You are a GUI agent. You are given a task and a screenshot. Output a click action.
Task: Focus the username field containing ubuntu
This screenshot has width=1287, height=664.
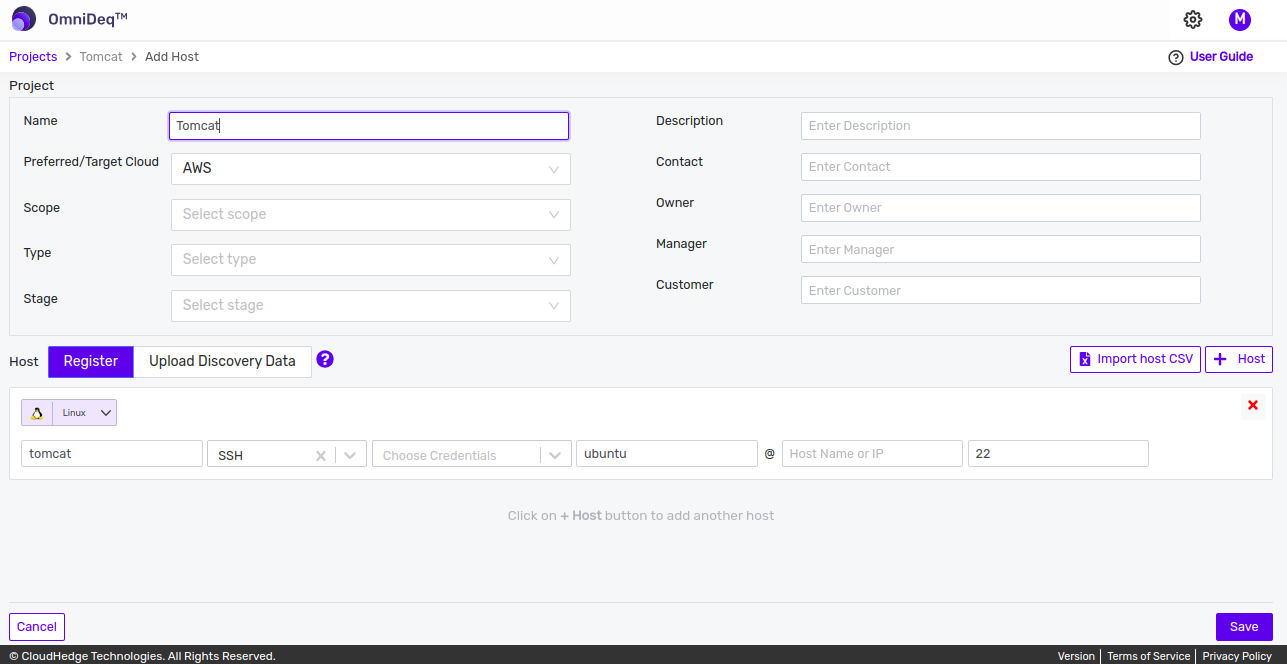coord(667,453)
